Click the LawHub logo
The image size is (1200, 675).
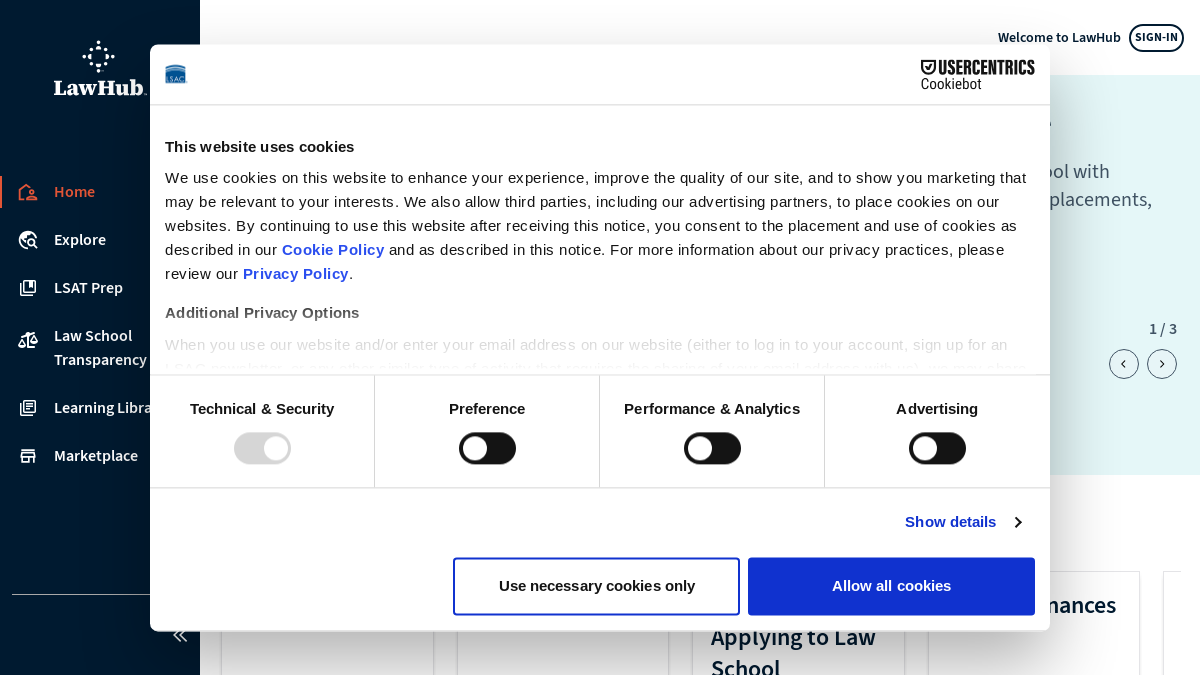click(100, 69)
